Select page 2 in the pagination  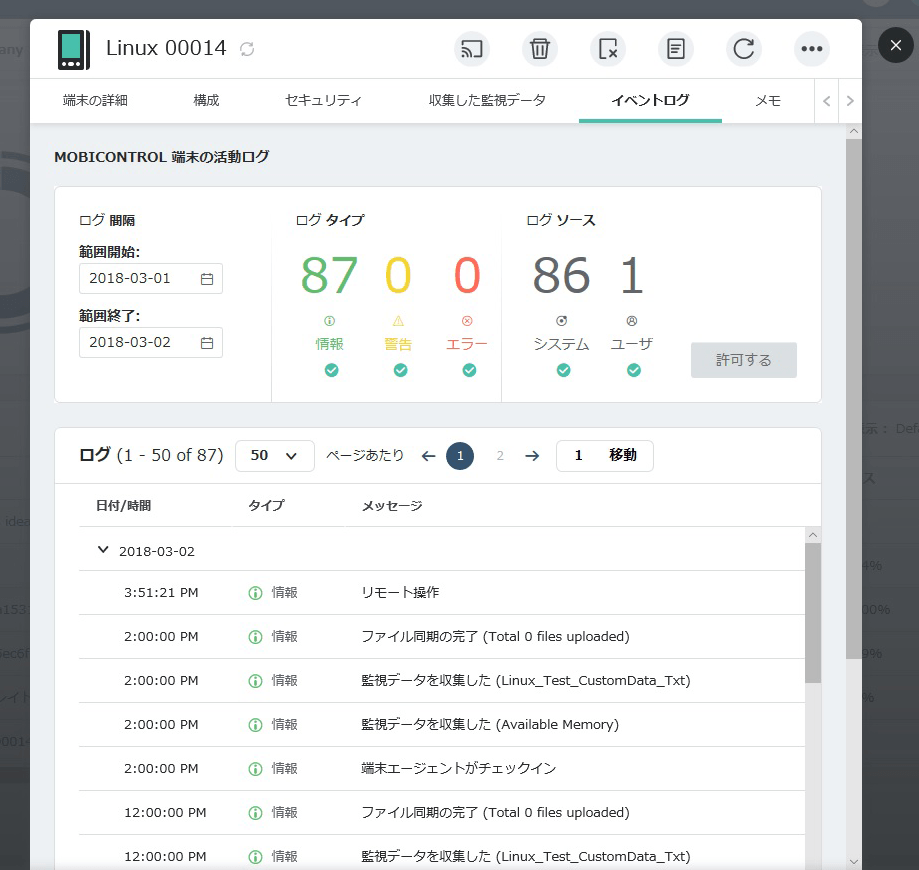[x=499, y=455]
